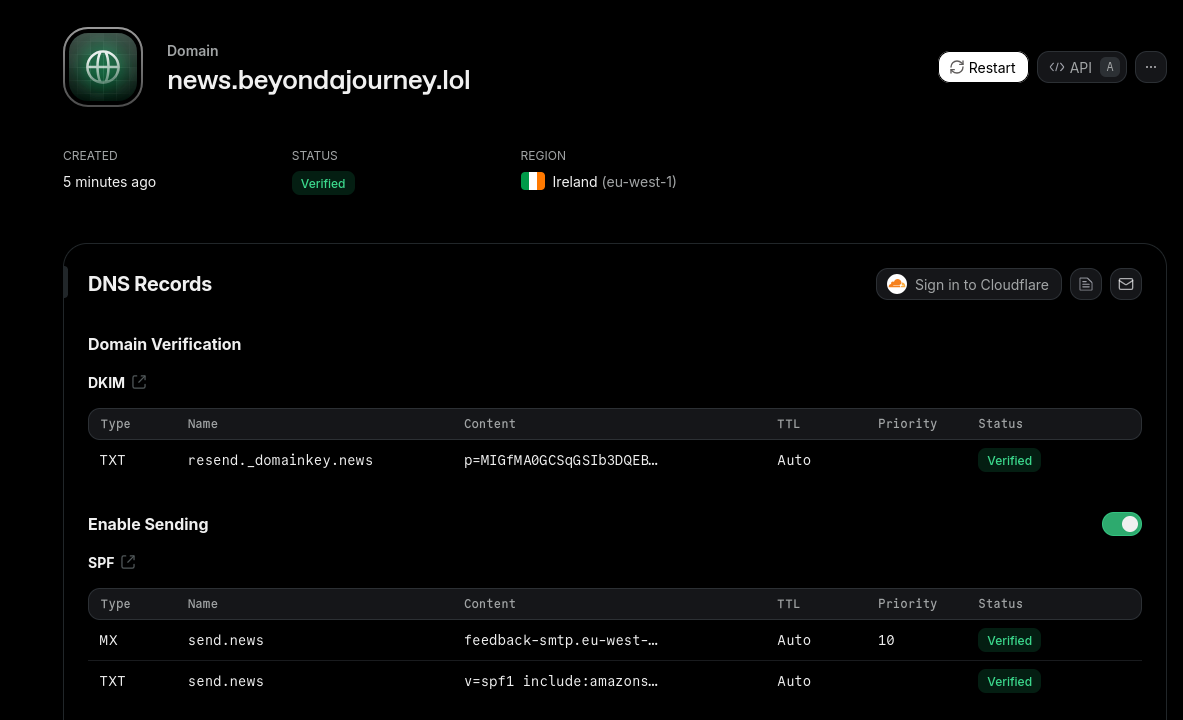Click the globe domain avatar icon
This screenshot has height=720, width=1183.
102,67
